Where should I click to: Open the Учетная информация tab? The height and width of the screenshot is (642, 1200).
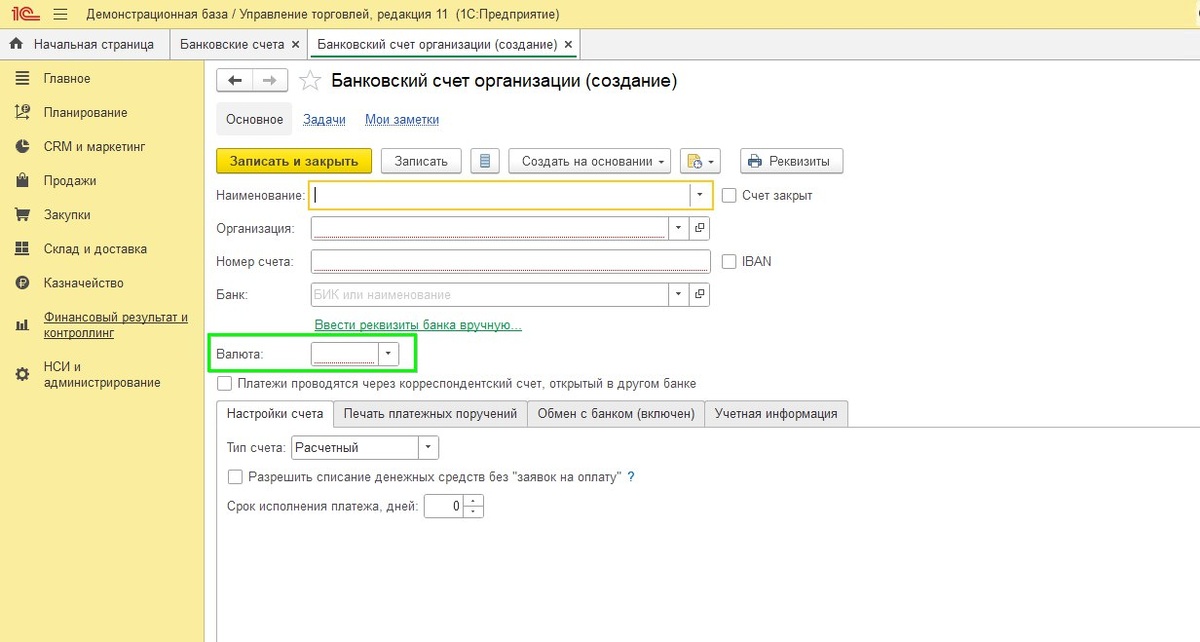click(x=776, y=414)
